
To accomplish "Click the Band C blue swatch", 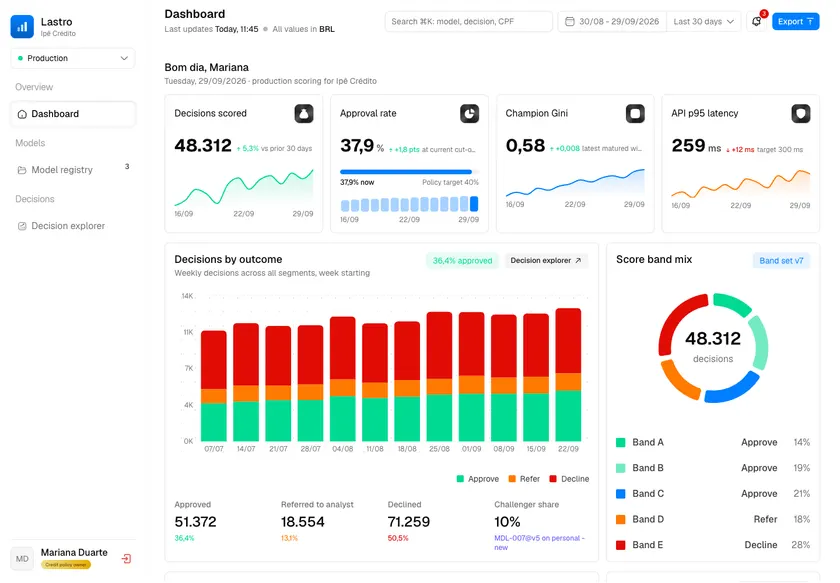I will click(620, 494).
